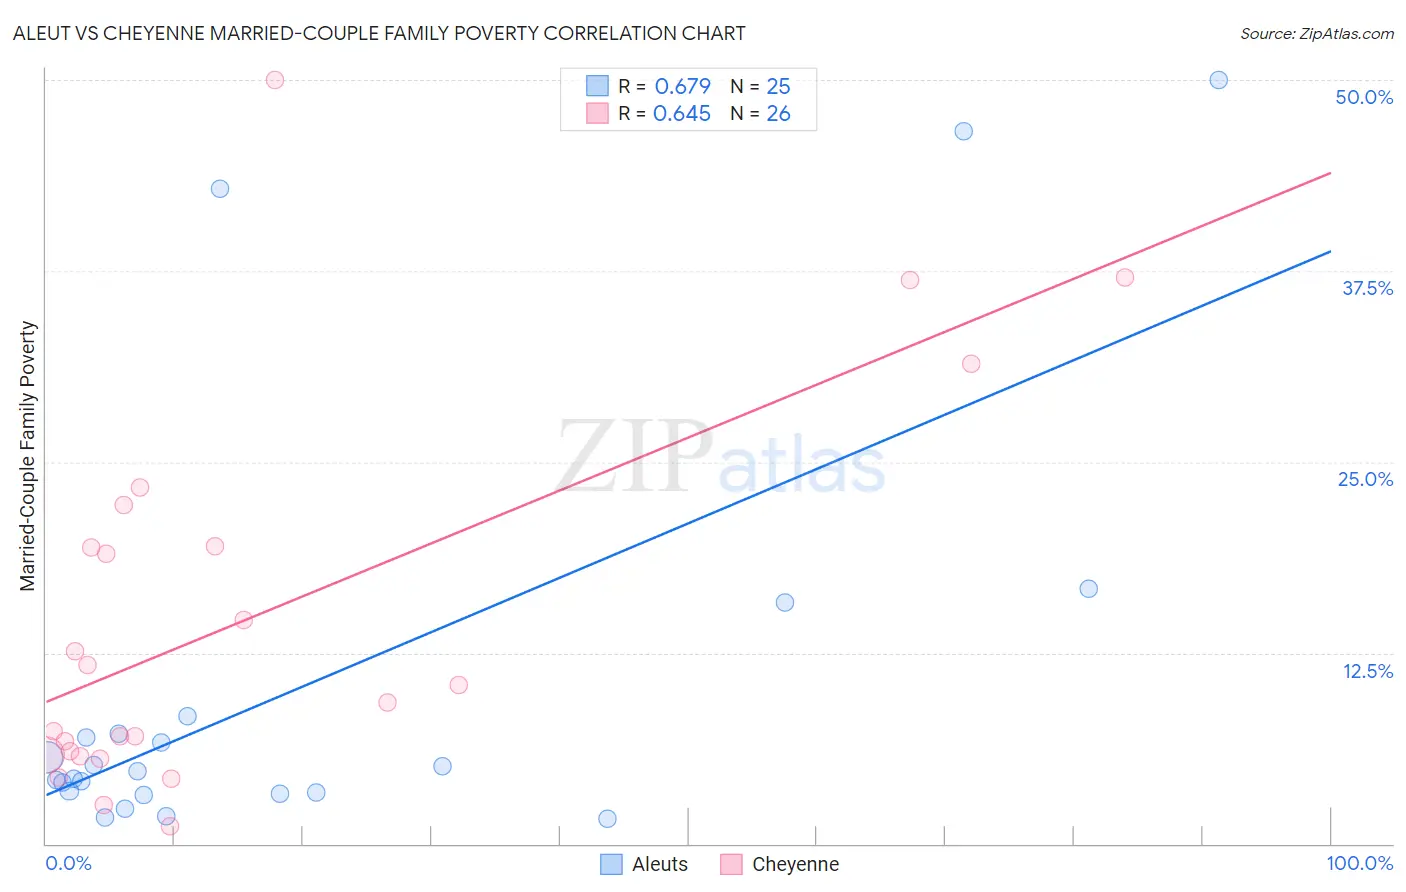This screenshot has width=1406, height=892.
Task: Select the Aleuts legend label
Action: (660, 864)
